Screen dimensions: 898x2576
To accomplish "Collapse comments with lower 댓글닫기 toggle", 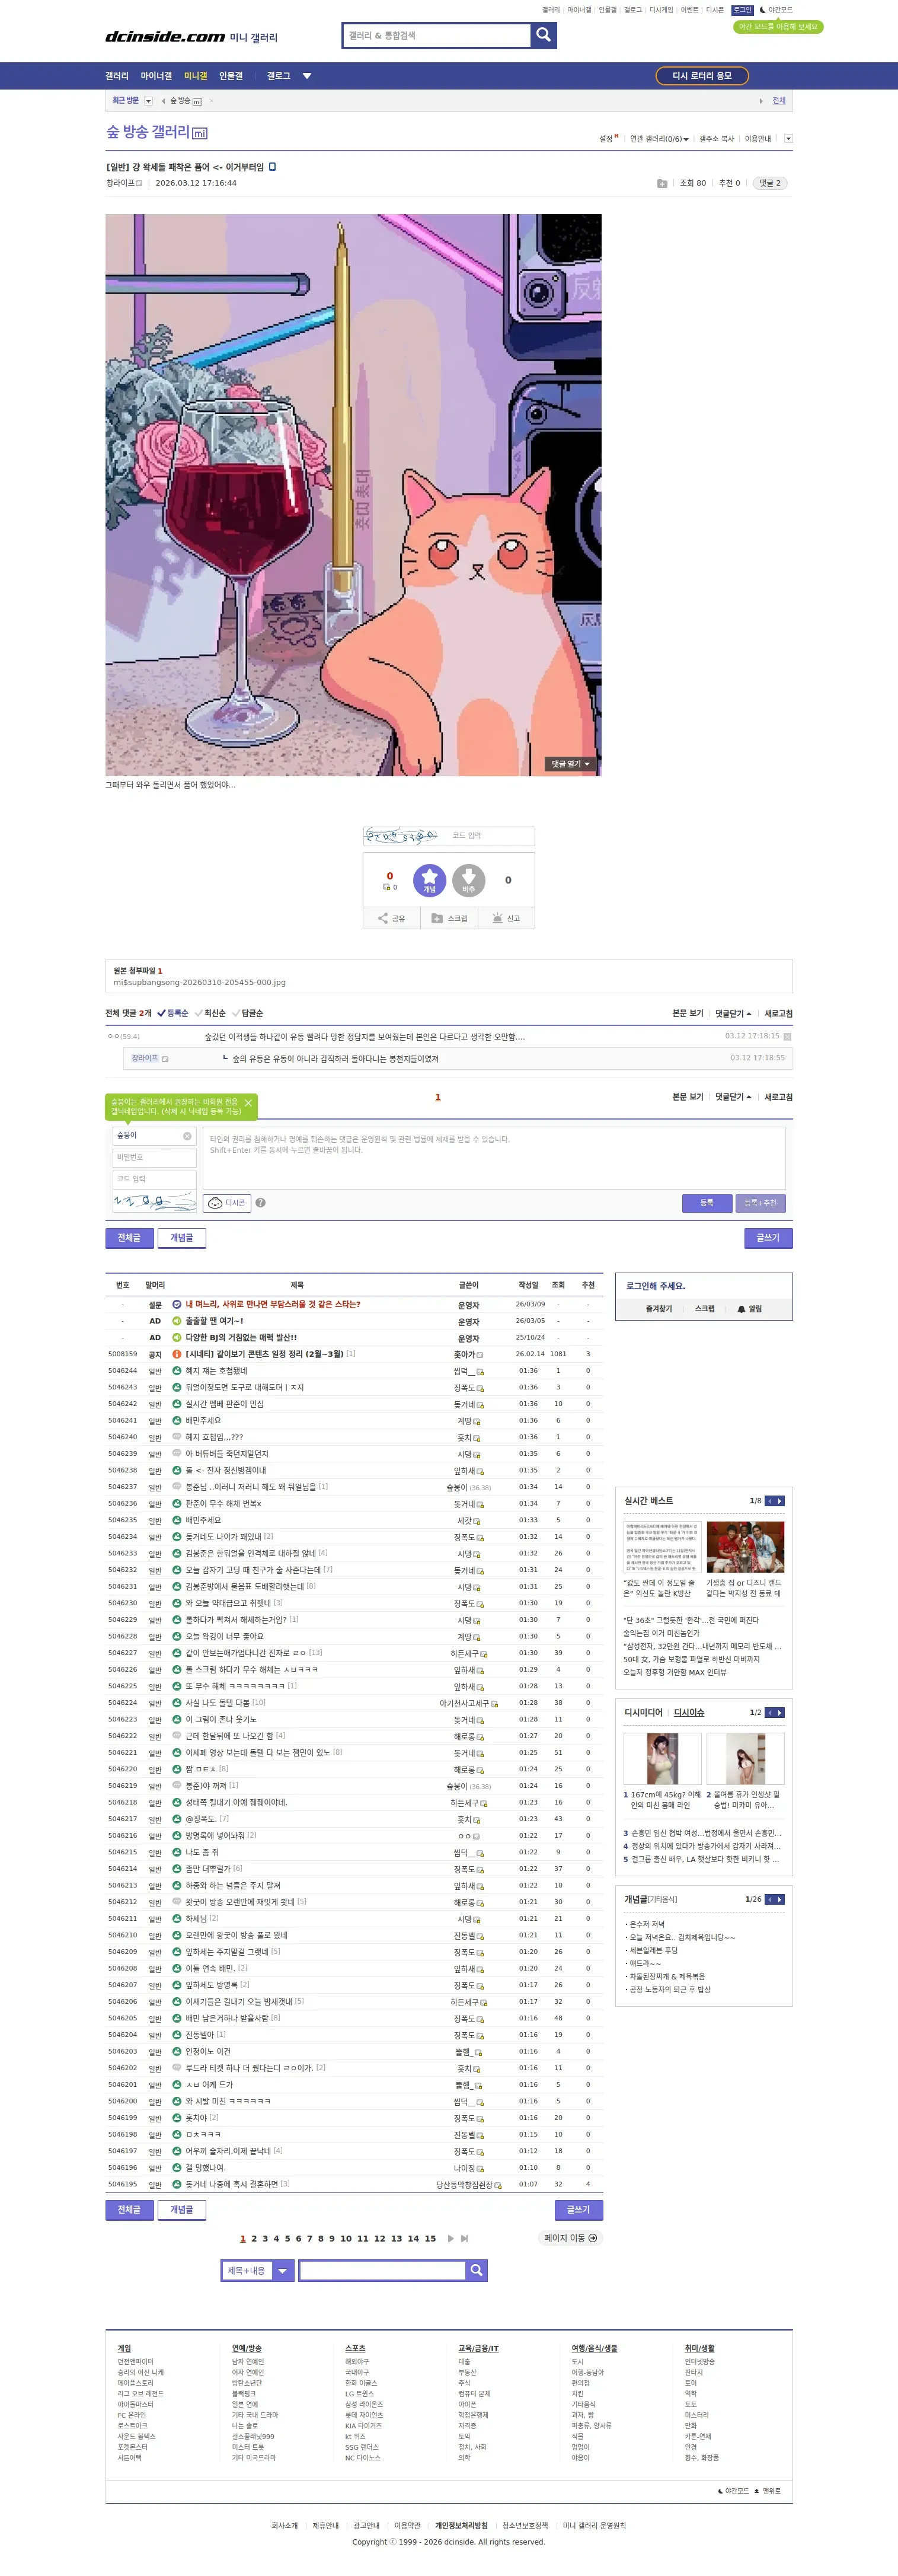I will click(733, 1097).
